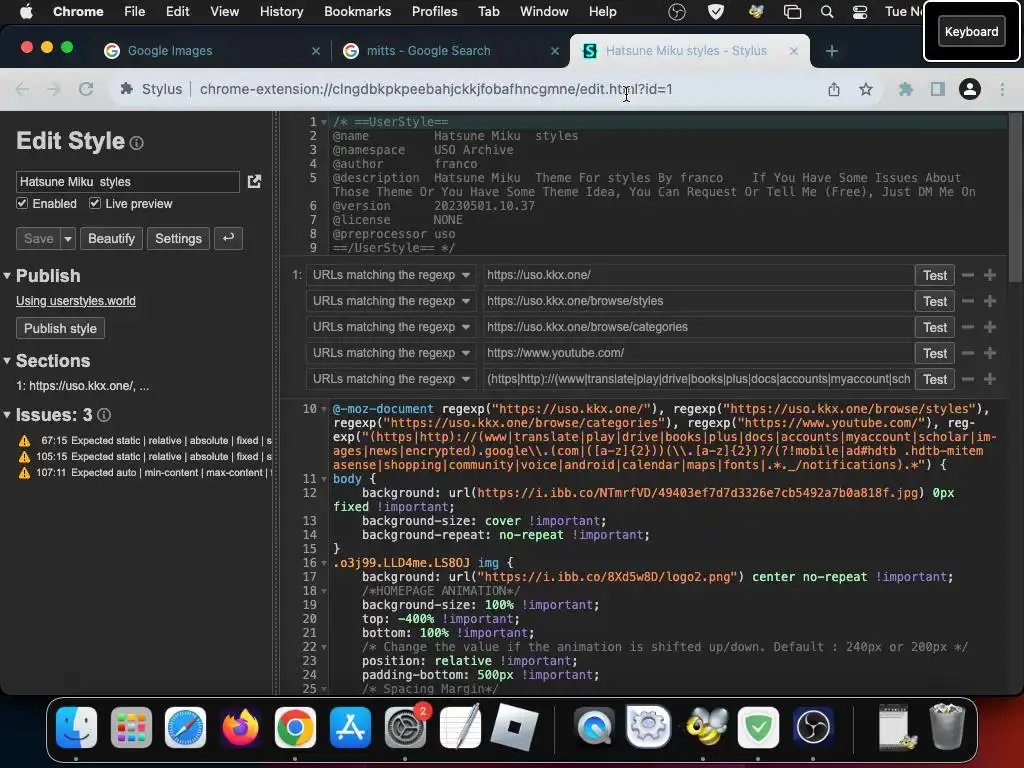
Task: Remove the google regexp rule with minus
Action: click(x=968, y=379)
